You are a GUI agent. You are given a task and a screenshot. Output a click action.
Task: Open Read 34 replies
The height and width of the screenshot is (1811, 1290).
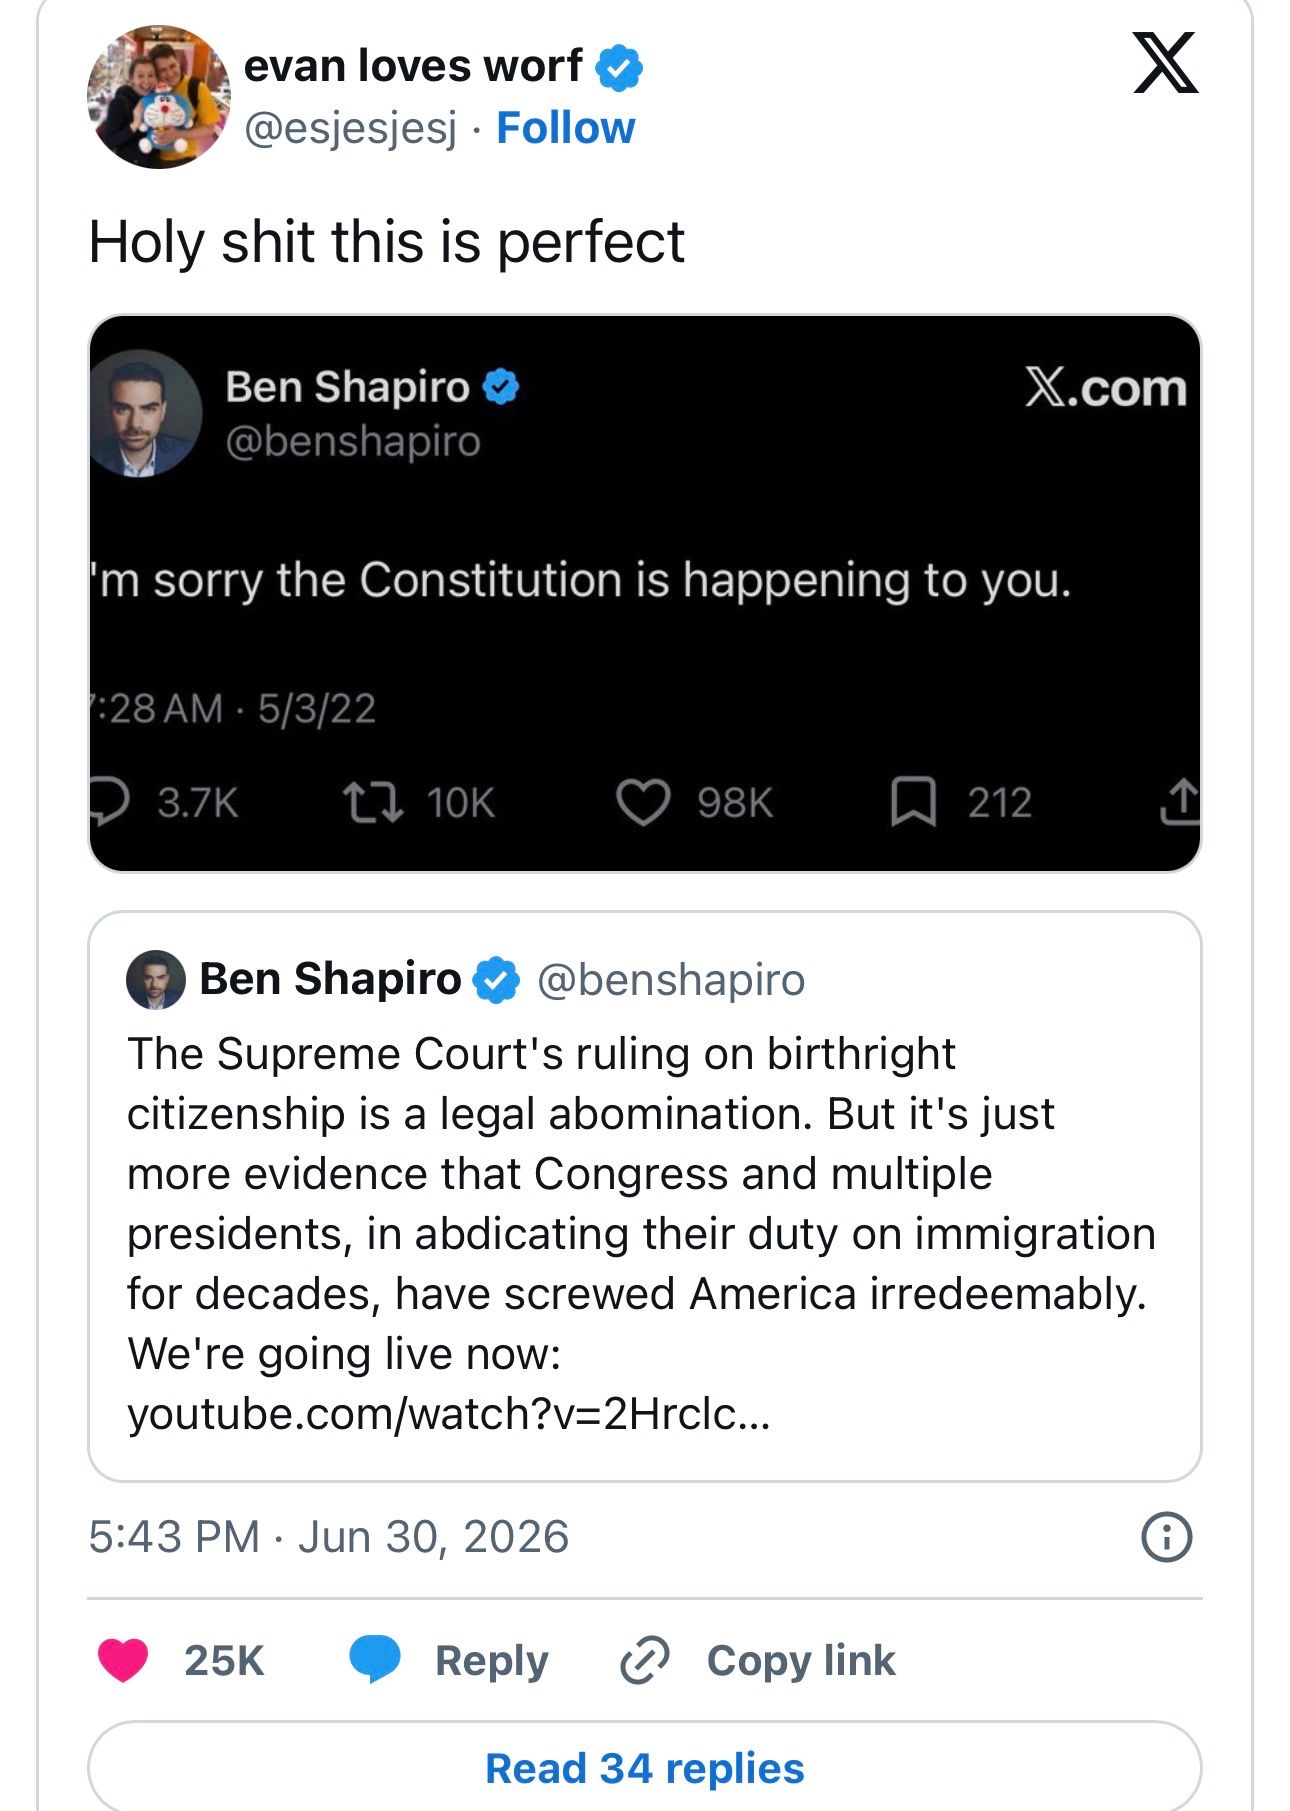pos(645,1767)
